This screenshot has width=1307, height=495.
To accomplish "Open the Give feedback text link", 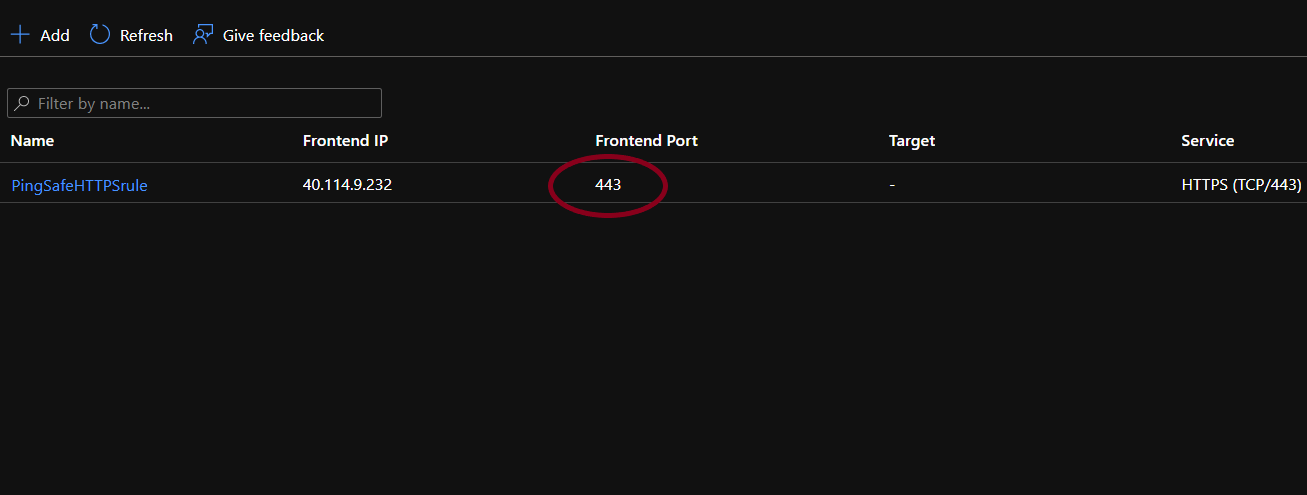I will 273,35.
